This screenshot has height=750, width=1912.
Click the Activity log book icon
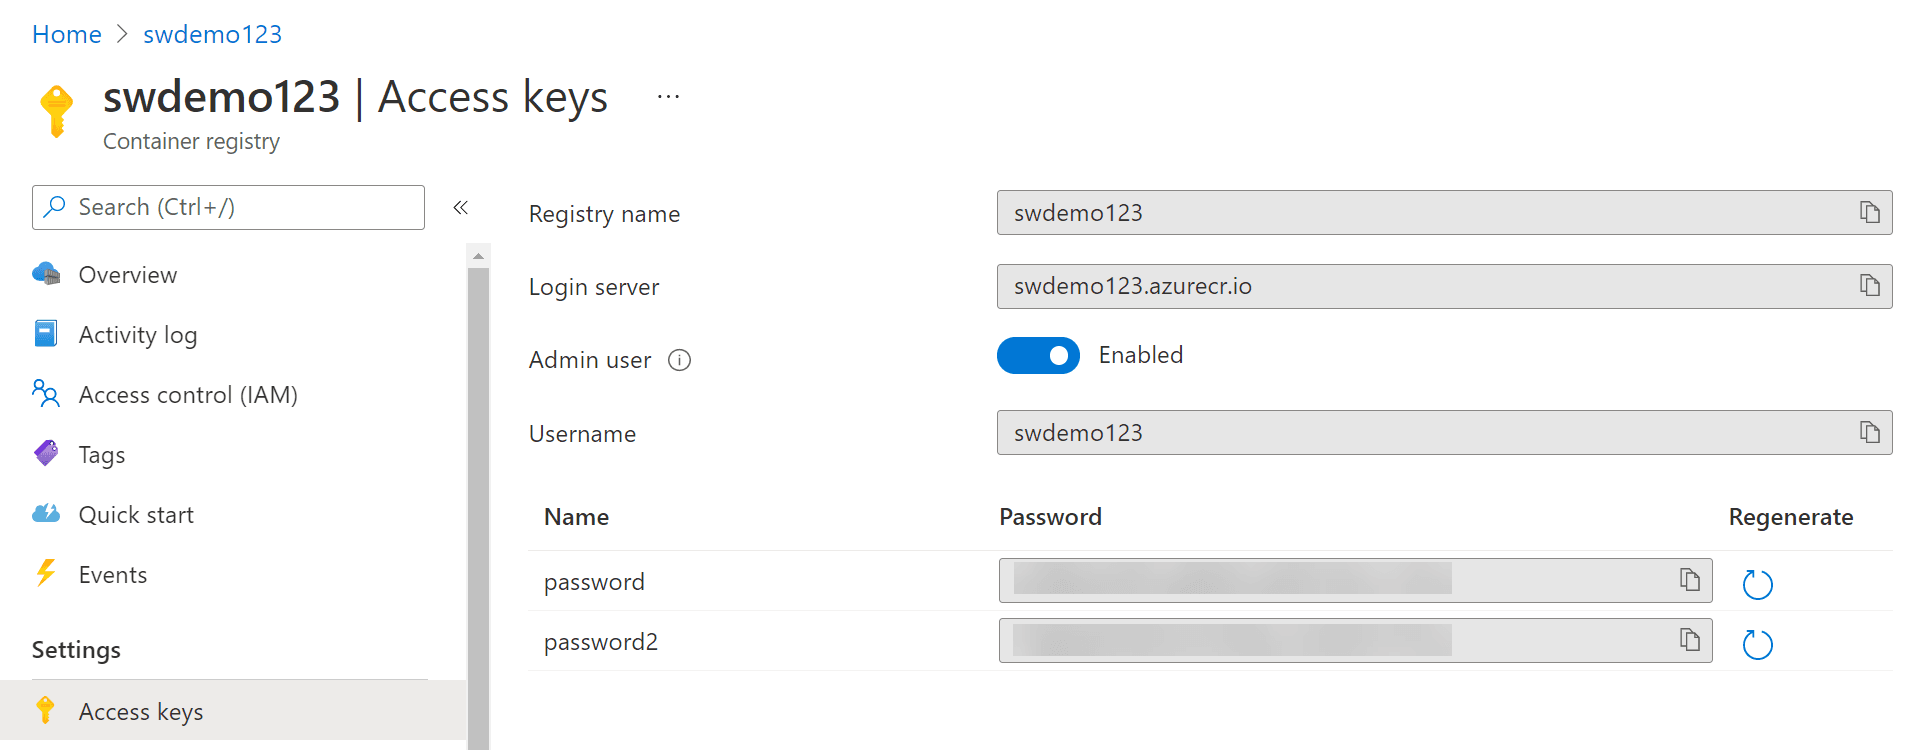click(x=46, y=334)
